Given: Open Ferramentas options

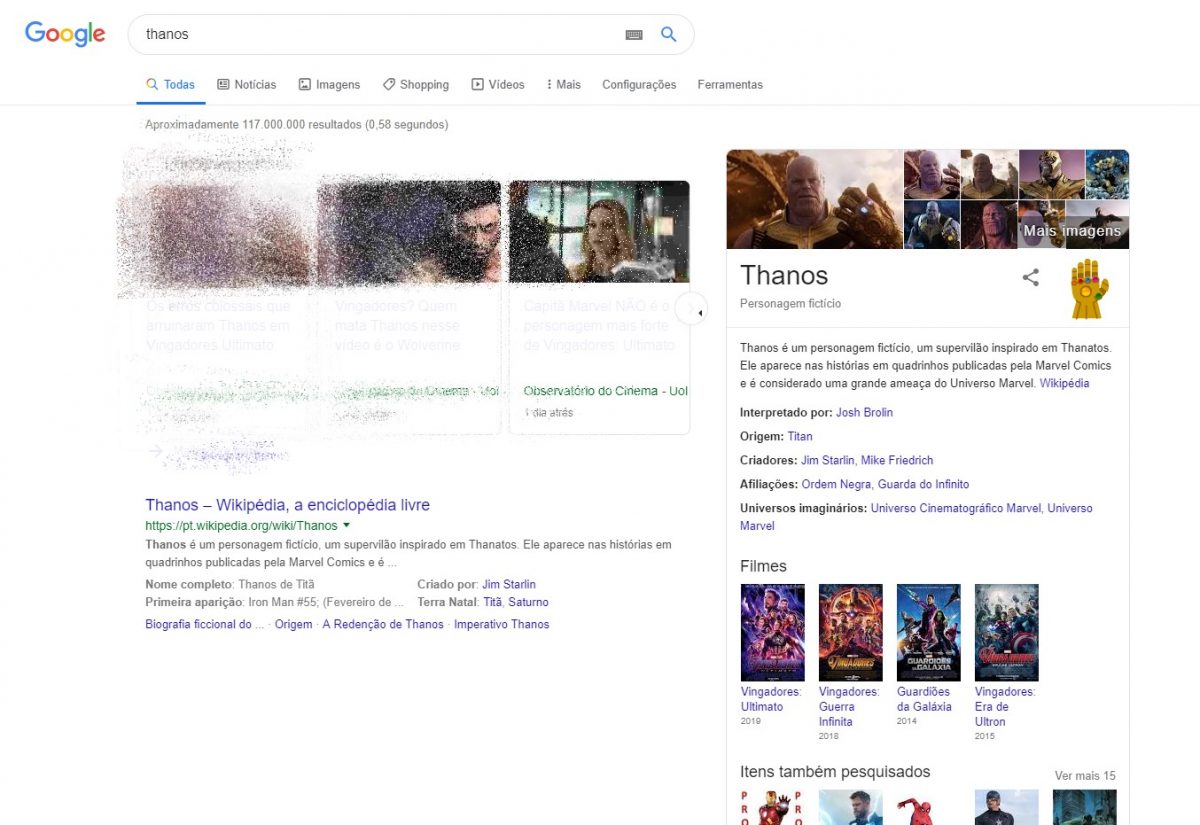Looking at the screenshot, I should (730, 85).
